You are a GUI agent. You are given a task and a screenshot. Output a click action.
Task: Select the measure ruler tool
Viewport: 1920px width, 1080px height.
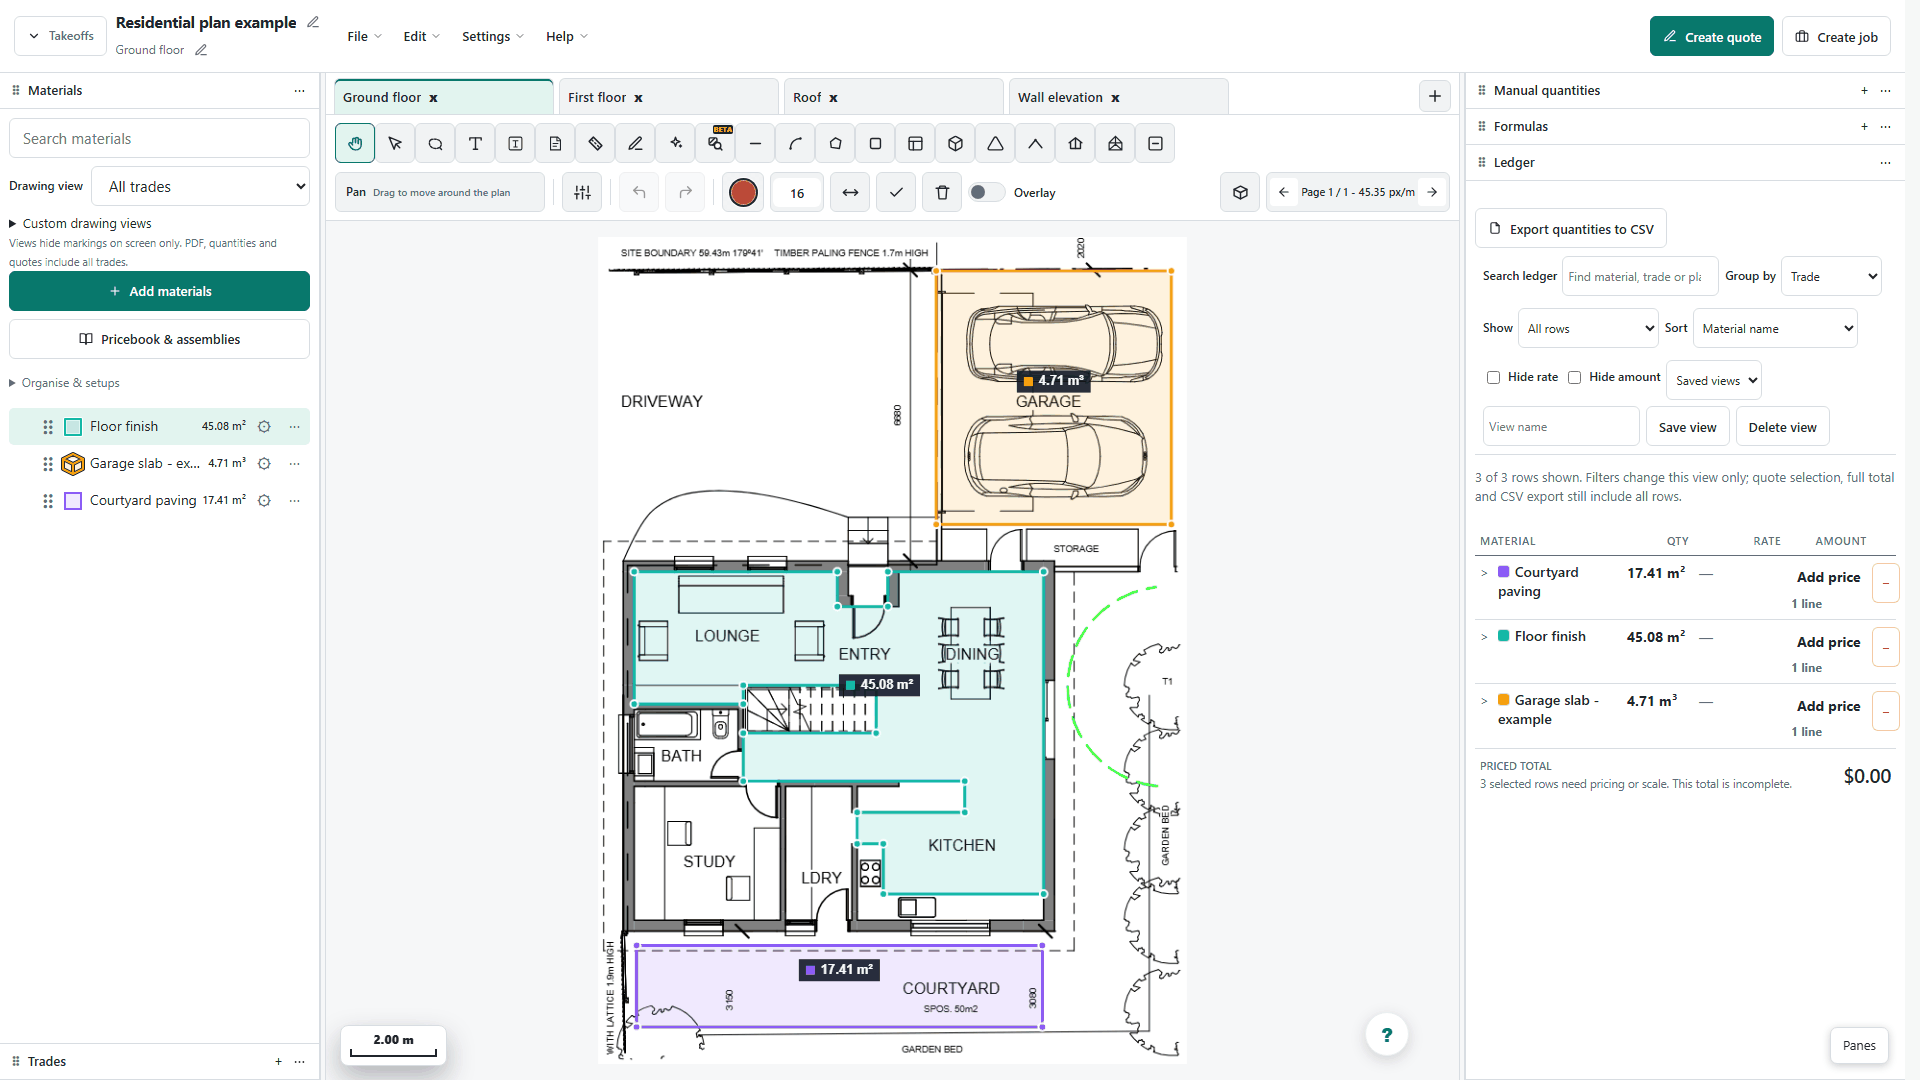click(595, 143)
